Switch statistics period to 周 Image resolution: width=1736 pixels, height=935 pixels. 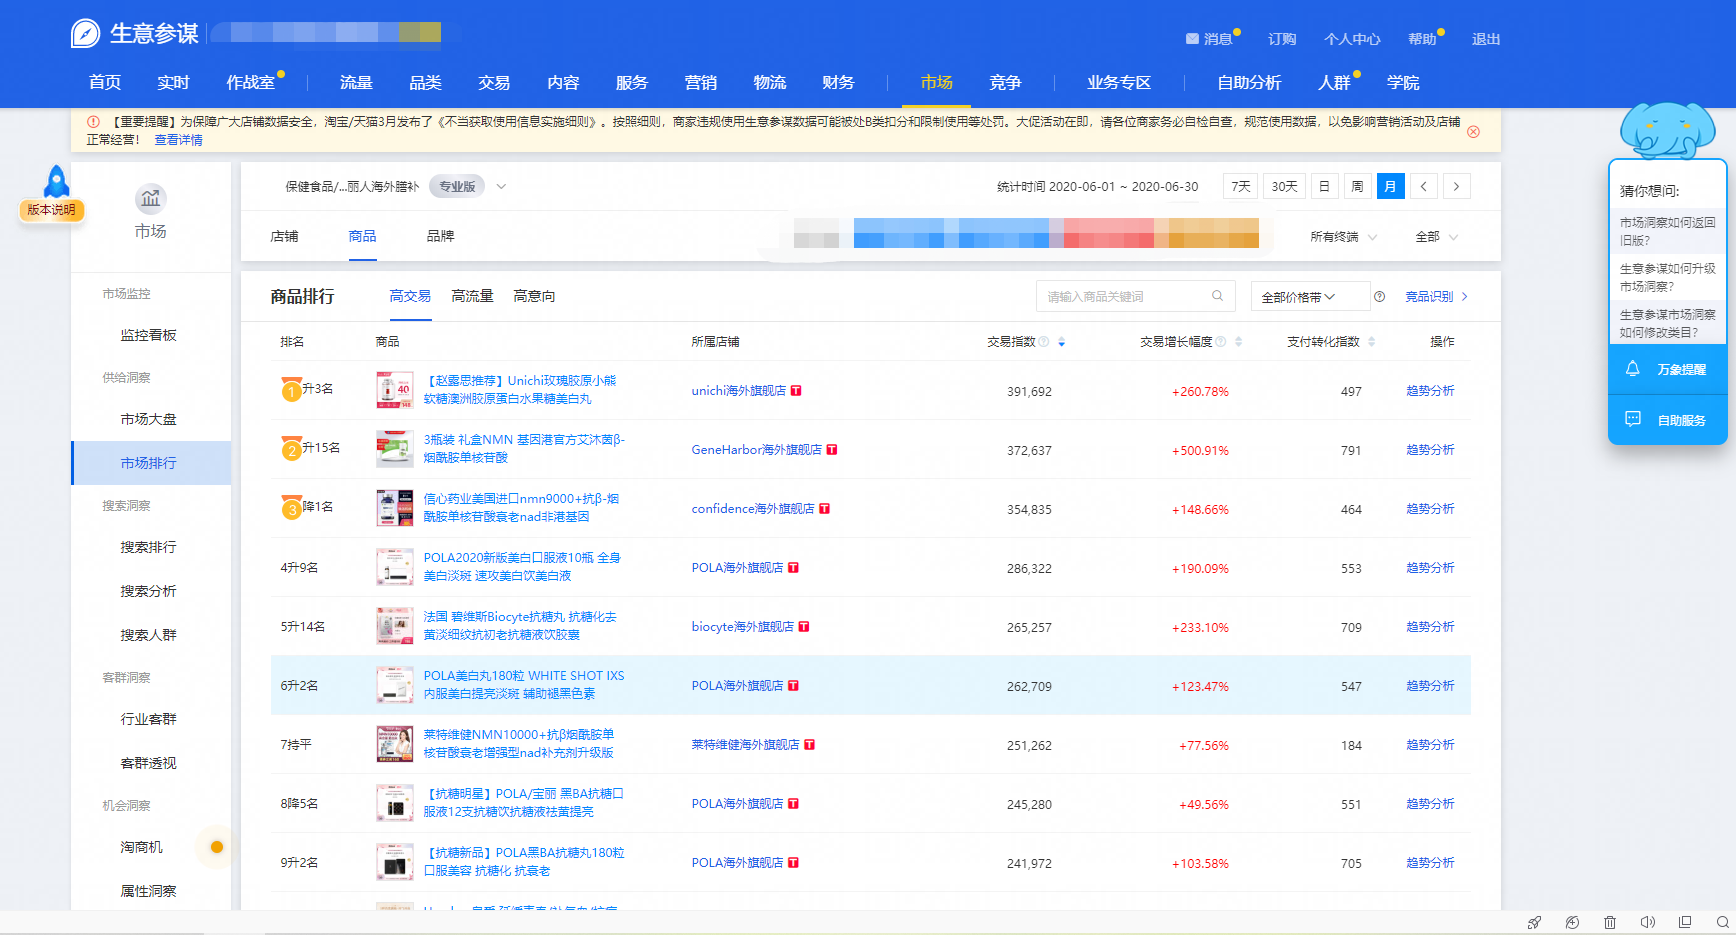pyautogui.click(x=1357, y=187)
